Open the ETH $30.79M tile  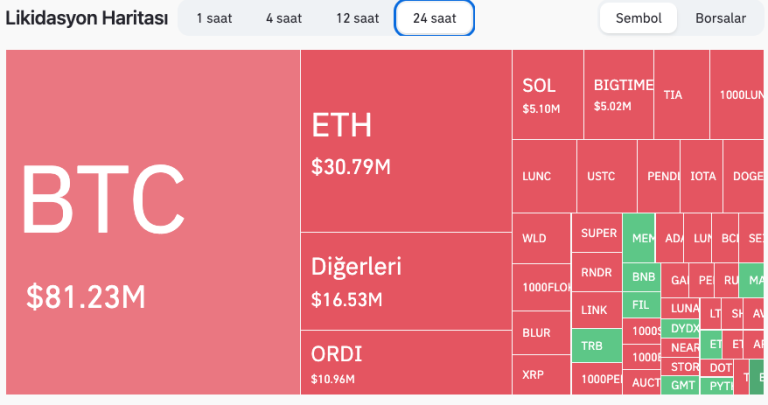pyautogui.click(x=405, y=141)
